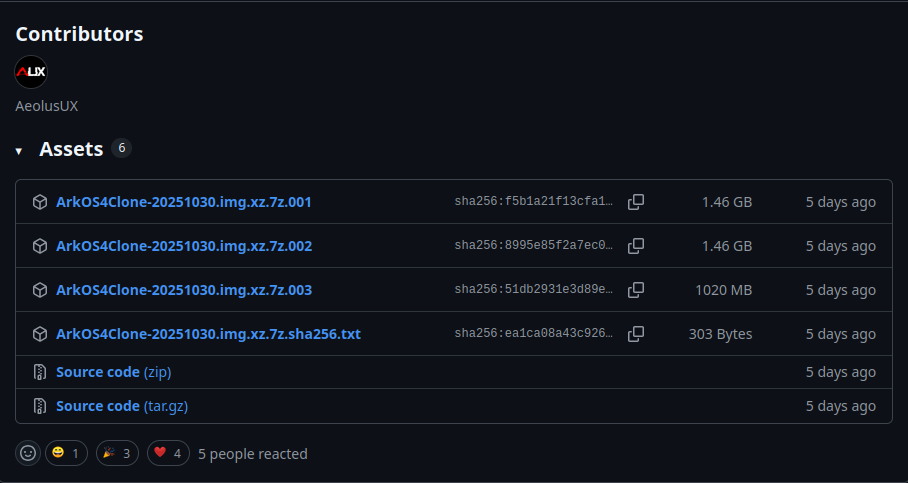Click the package icon beside sha256.txt
Viewport: 908px width, 483px height.
(40, 334)
